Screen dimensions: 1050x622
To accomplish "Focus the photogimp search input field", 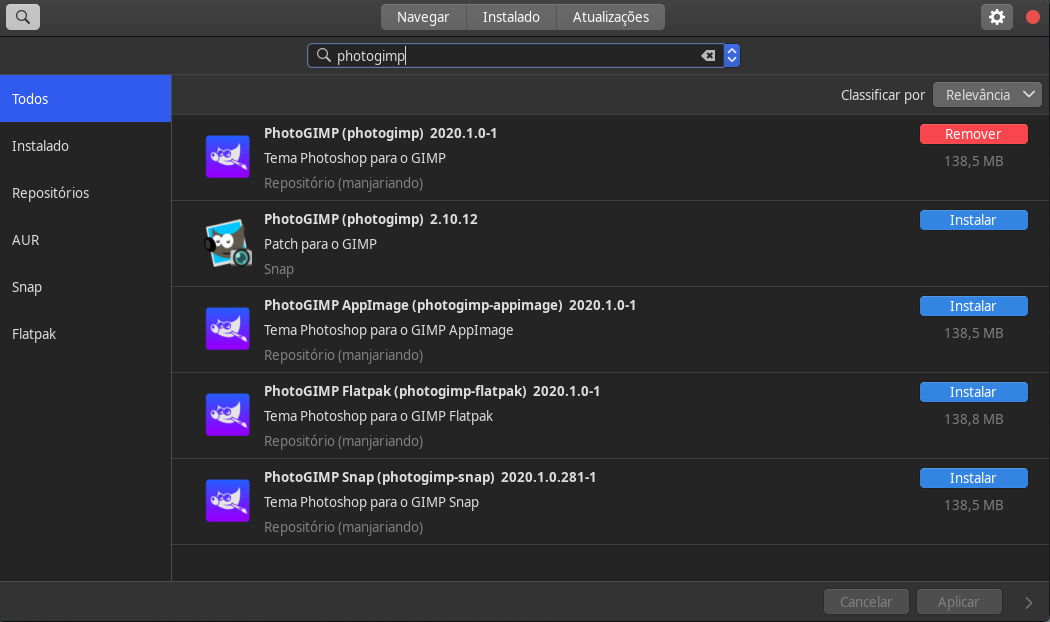I will point(516,56).
